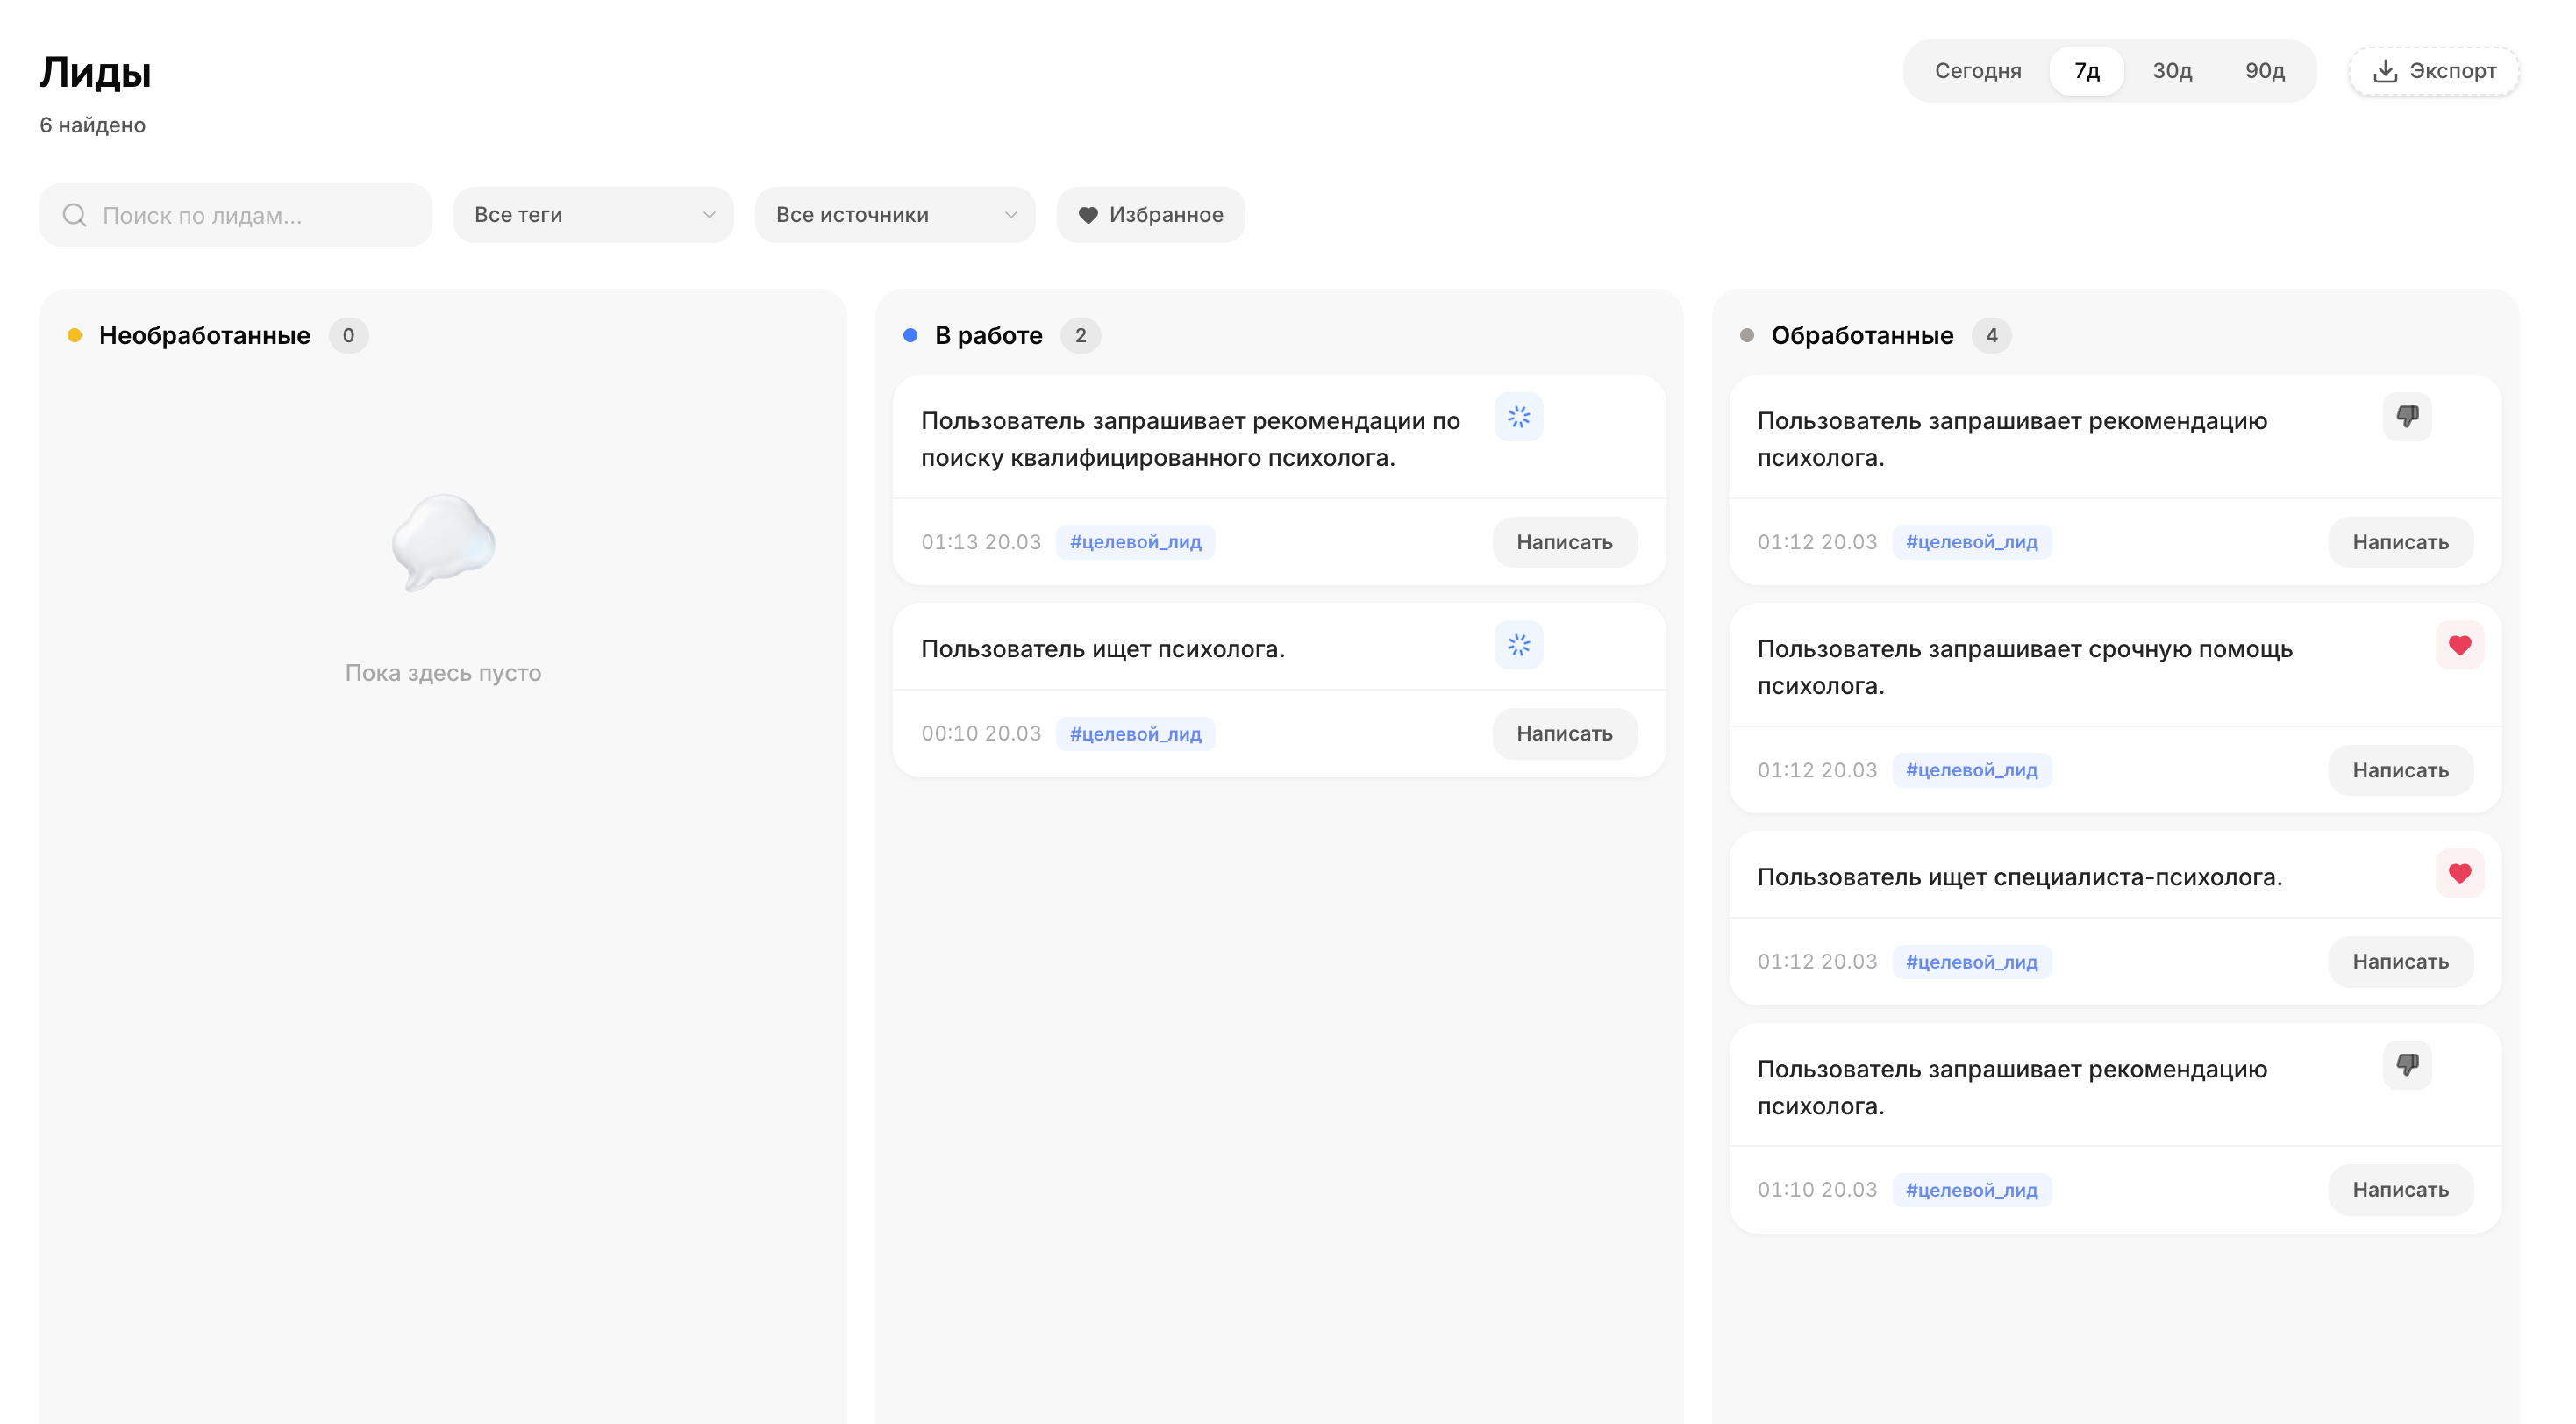This screenshot has width=2576, height=1424.
Task: Toggle the Избранное favorites filter
Action: [x=1150, y=215]
